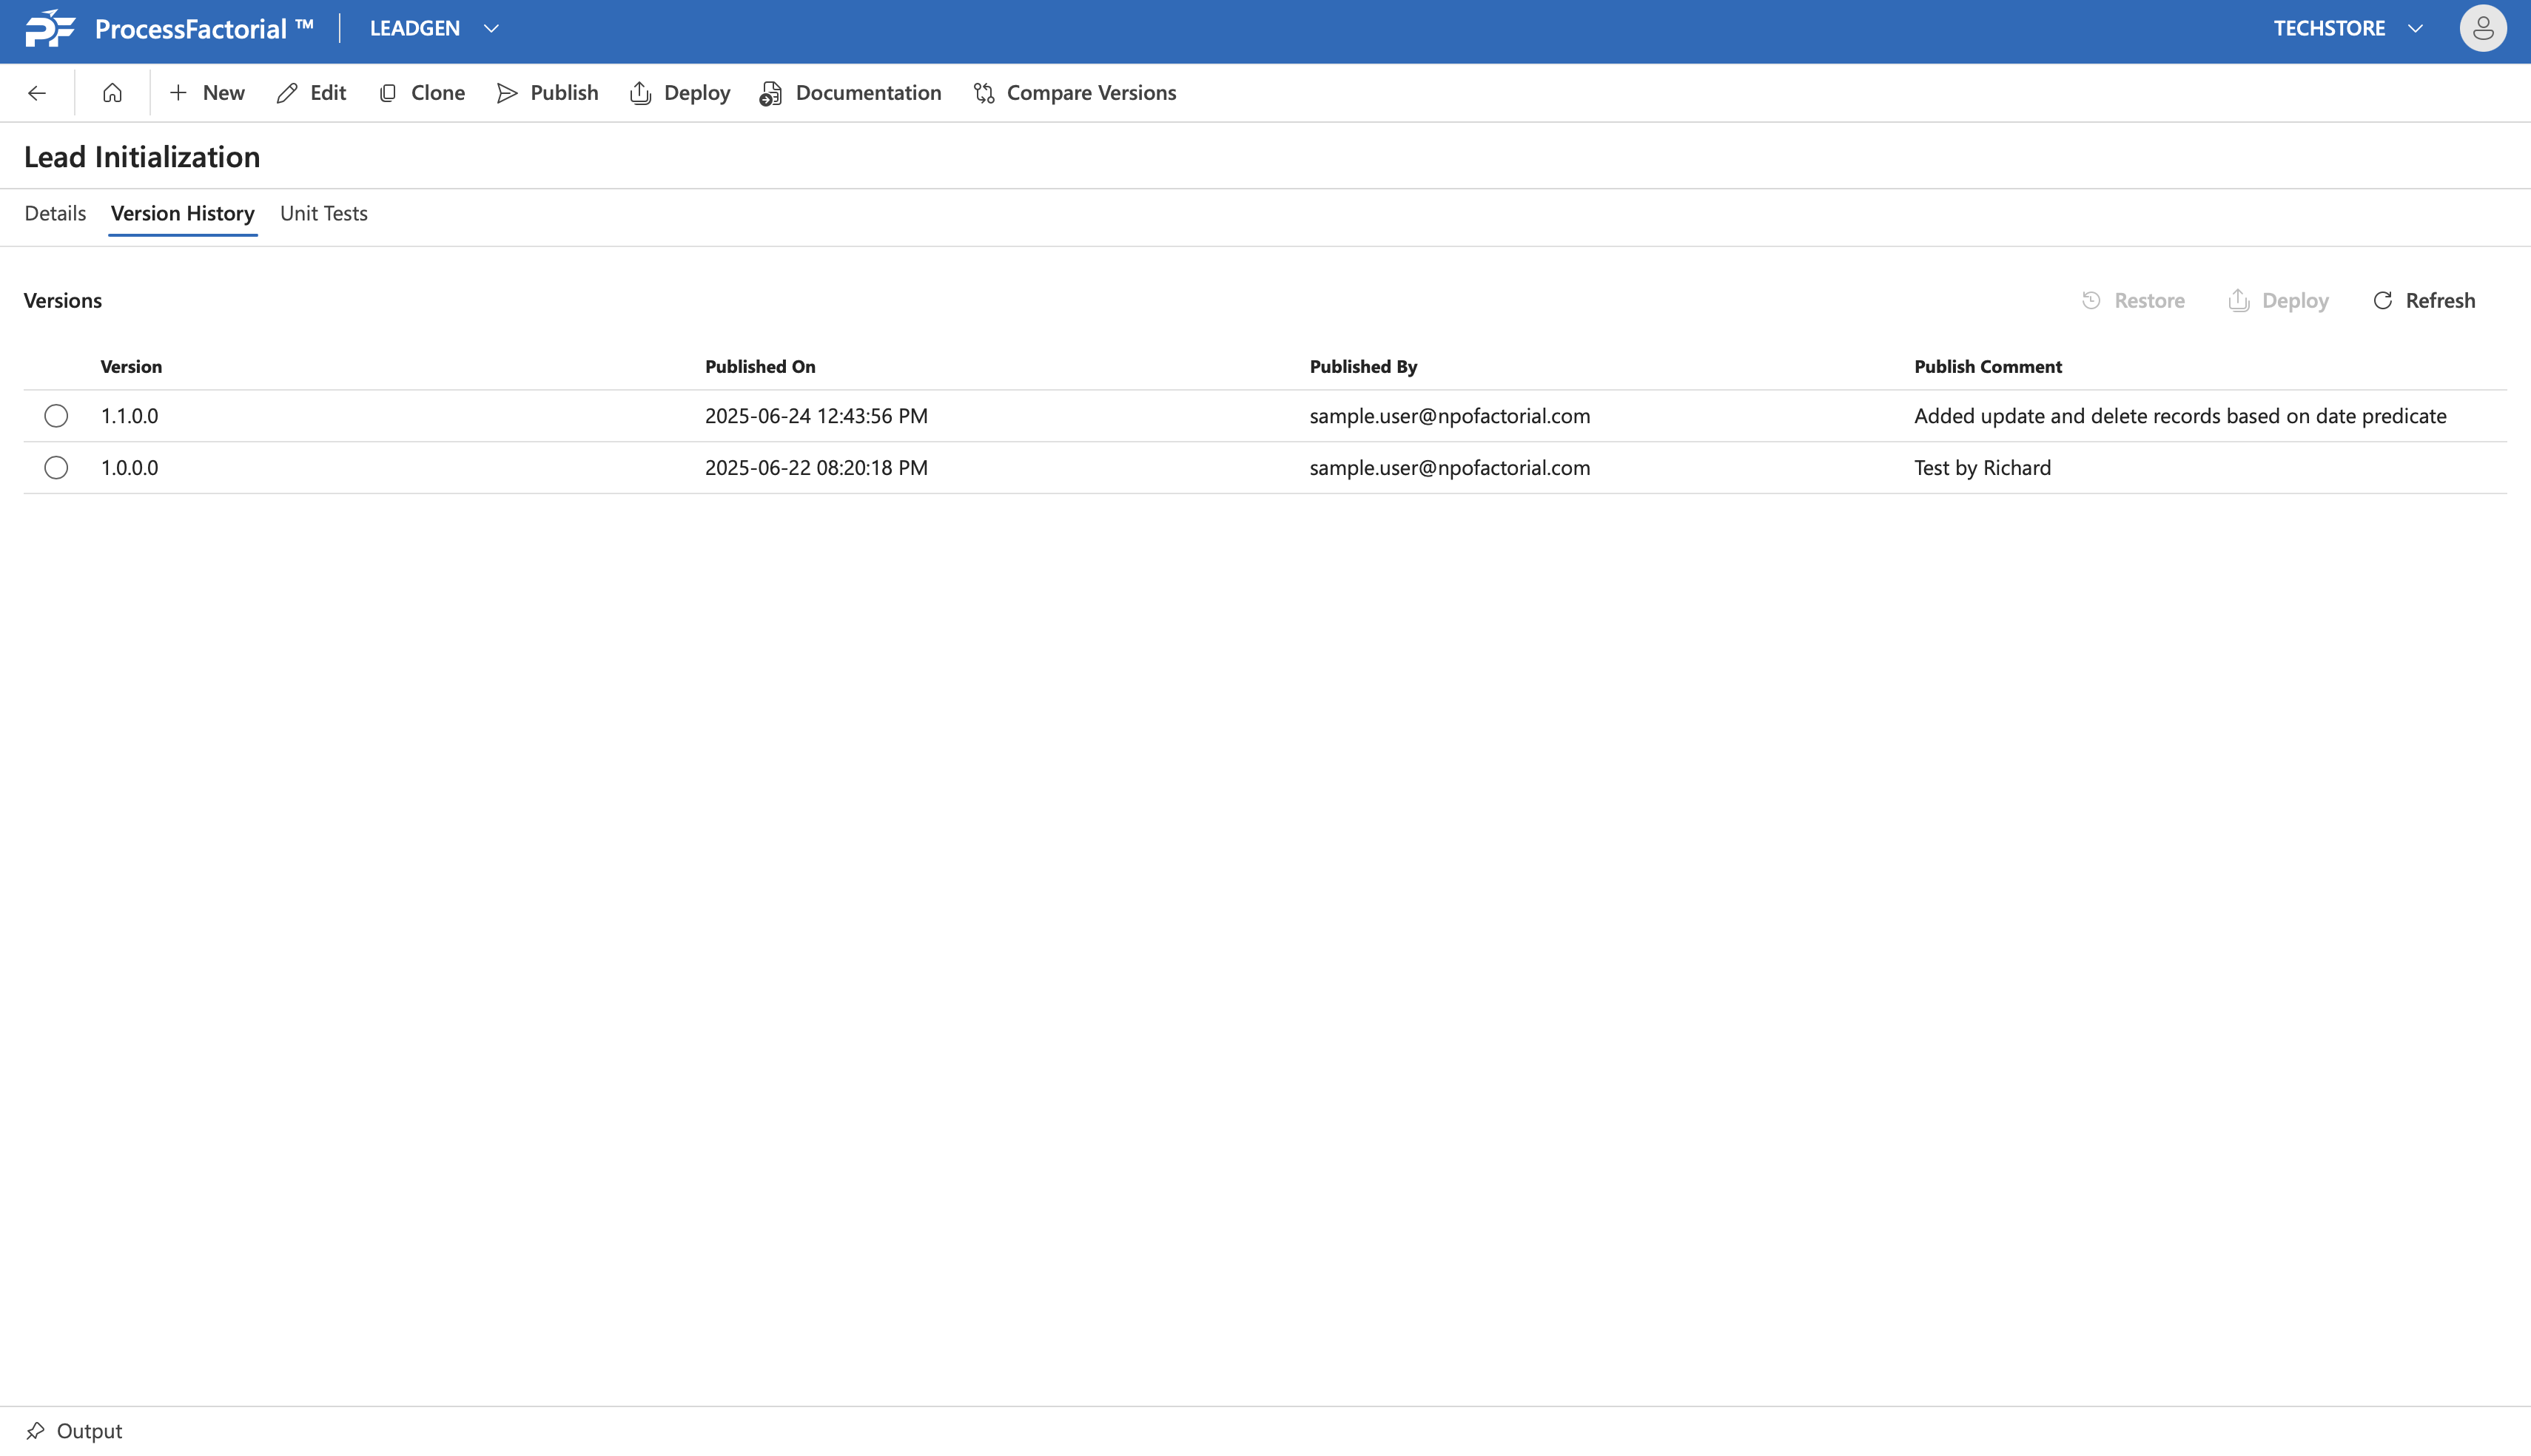Click the Published On column header
This screenshot has height=1456, width=2531.
tap(760, 367)
